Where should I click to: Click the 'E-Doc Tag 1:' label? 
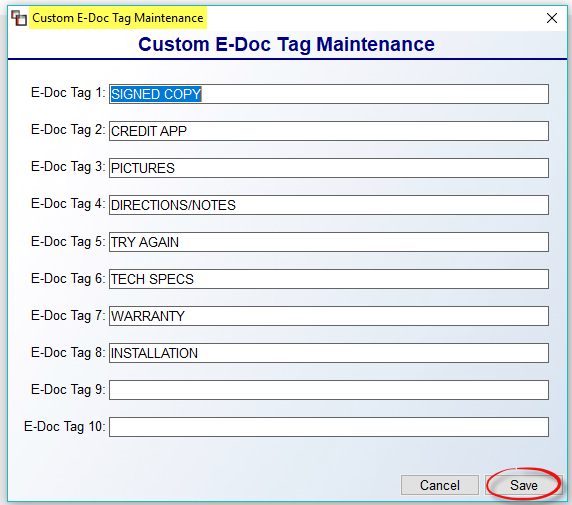(x=68, y=93)
